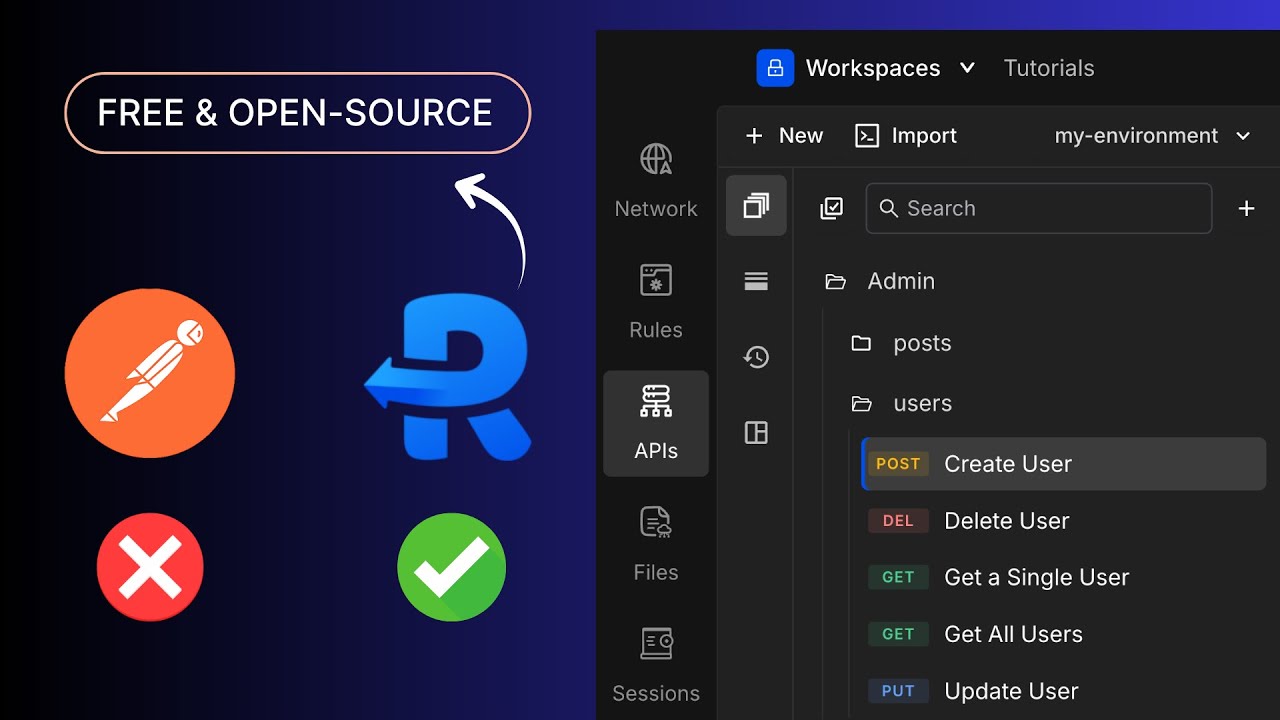Click the Environments stacked-bars icon

click(x=756, y=282)
